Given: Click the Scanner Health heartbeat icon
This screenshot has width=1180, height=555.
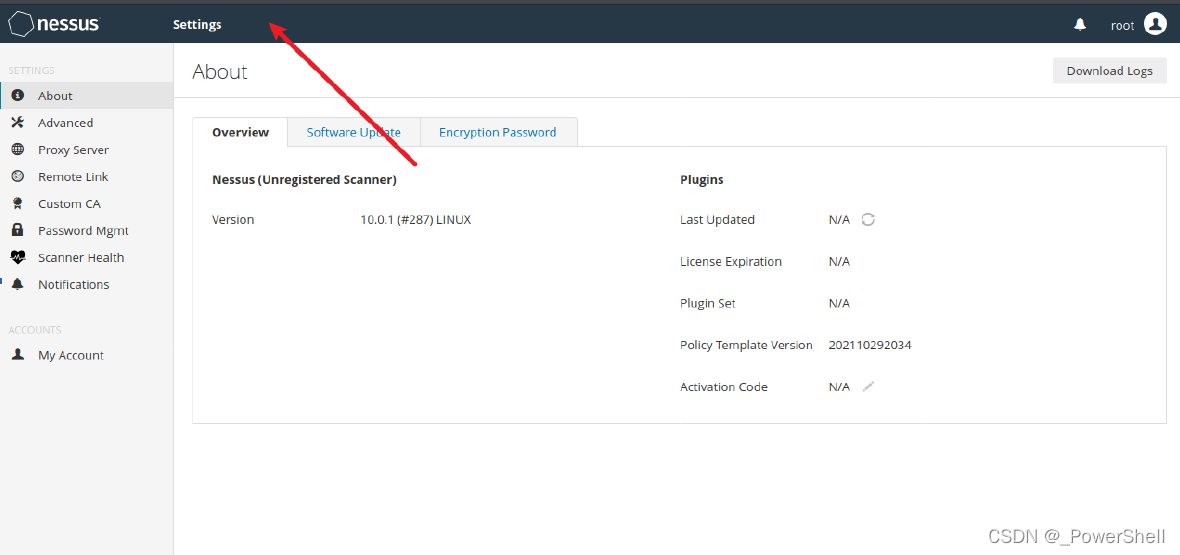Looking at the screenshot, I should point(18,258).
